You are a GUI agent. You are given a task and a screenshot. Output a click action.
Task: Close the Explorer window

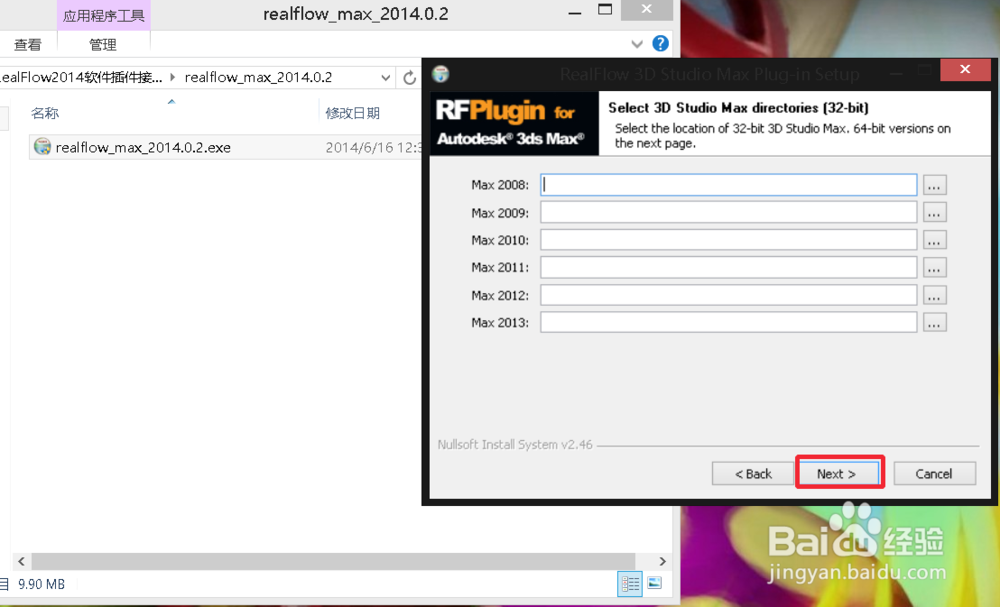[647, 10]
